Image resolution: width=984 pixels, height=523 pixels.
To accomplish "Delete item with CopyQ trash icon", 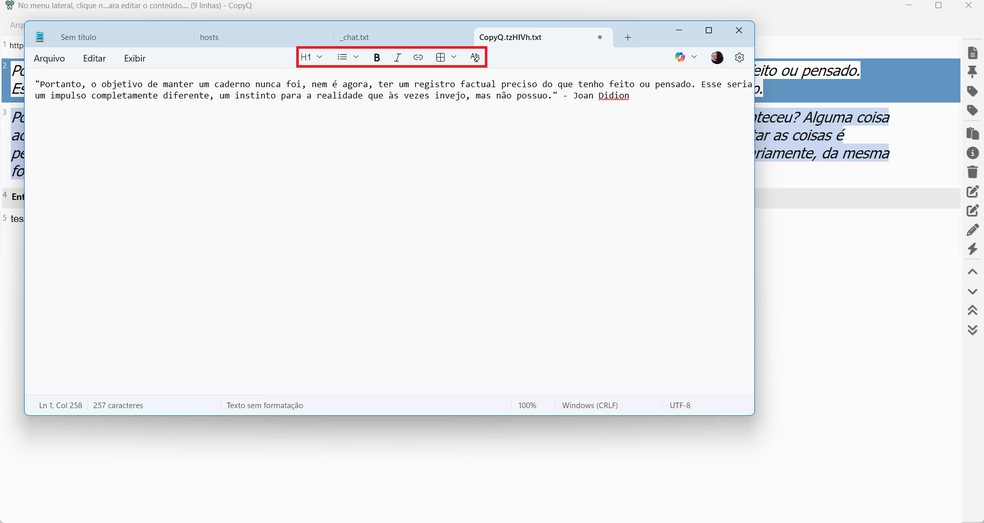I will pyautogui.click(x=972, y=171).
